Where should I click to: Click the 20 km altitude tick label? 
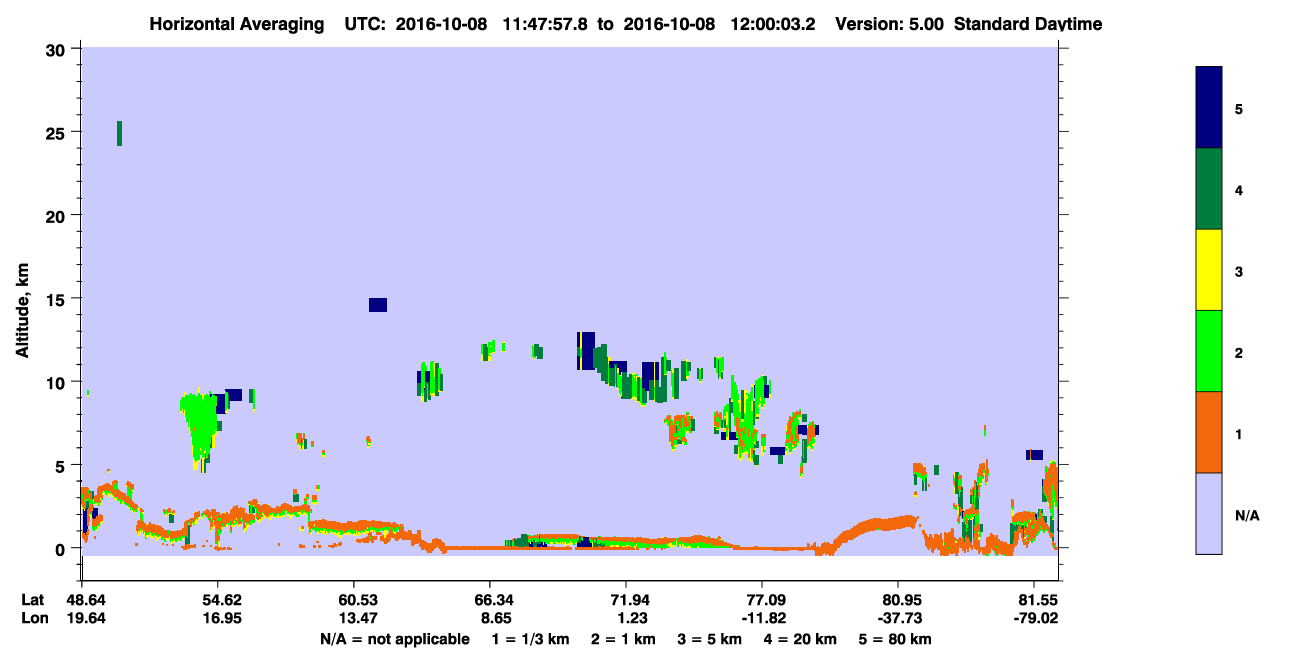tap(58, 216)
